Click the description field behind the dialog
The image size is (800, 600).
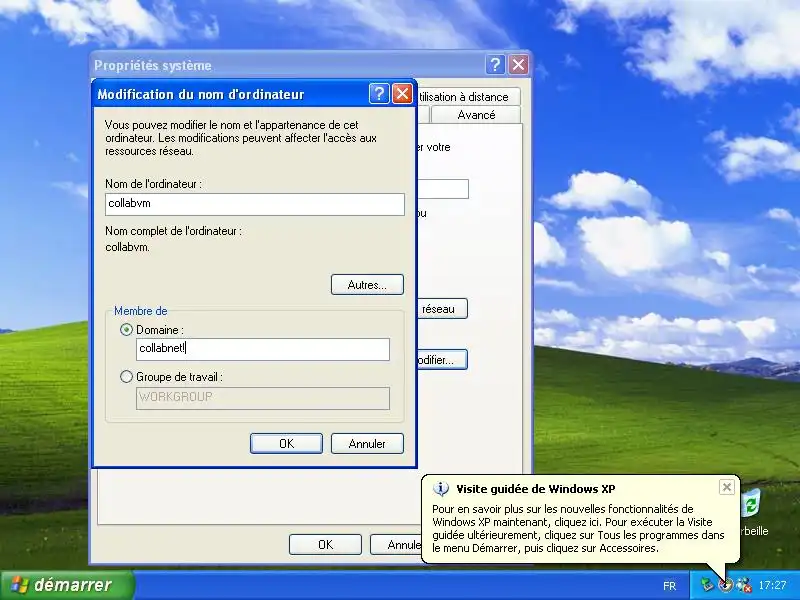pyautogui.click(x=443, y=189)
